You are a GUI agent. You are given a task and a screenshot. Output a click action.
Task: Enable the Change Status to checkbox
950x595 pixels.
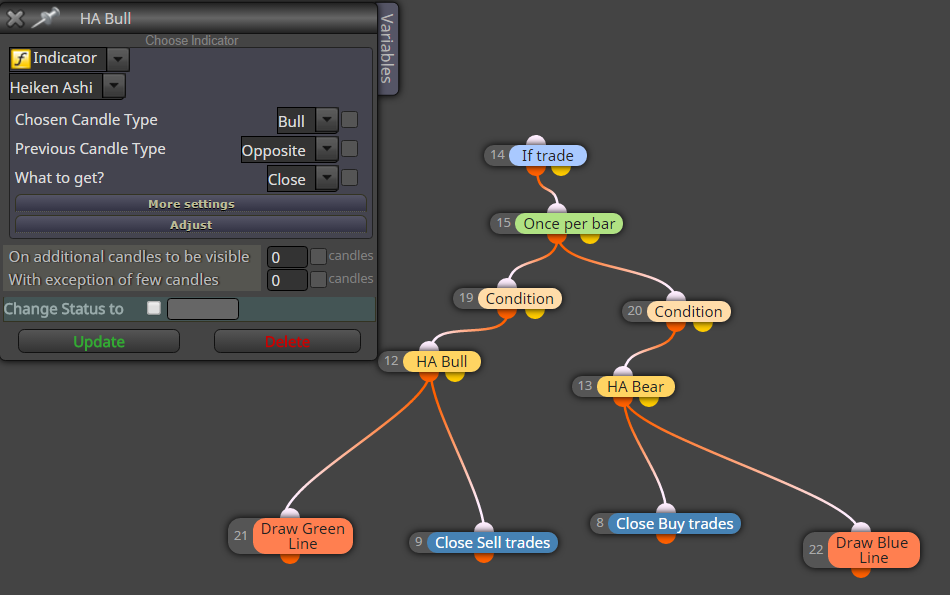[154, 308]
